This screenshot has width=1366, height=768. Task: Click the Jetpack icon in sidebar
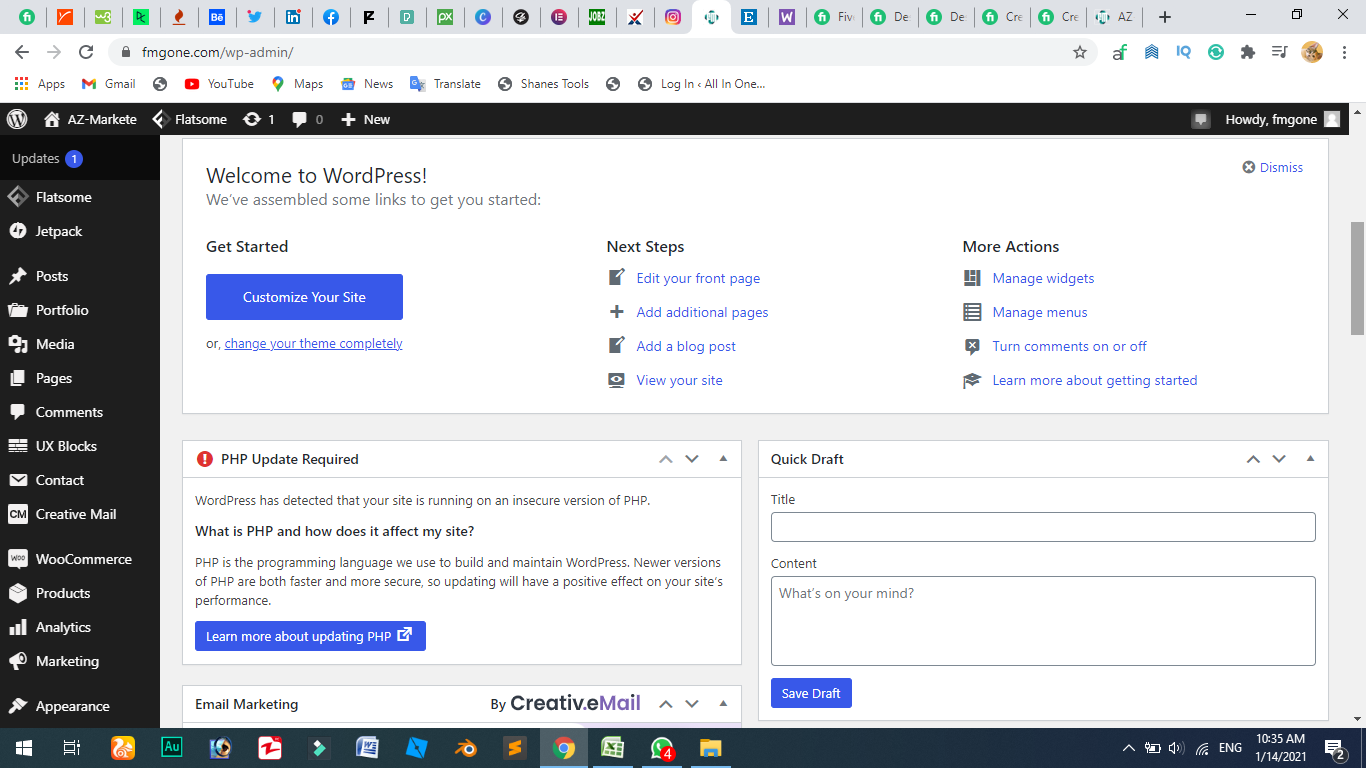click(17, 231)
